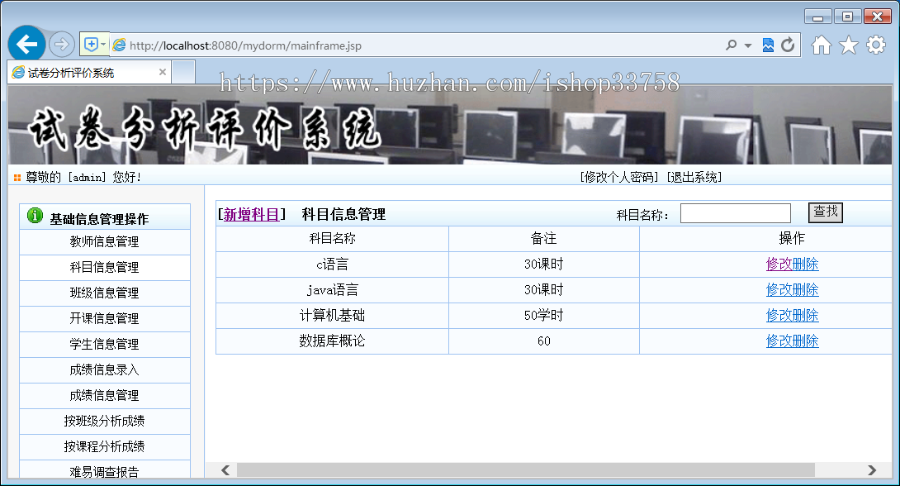Click the browser forward arrow button
900x486 pixels.
point(61,44)
